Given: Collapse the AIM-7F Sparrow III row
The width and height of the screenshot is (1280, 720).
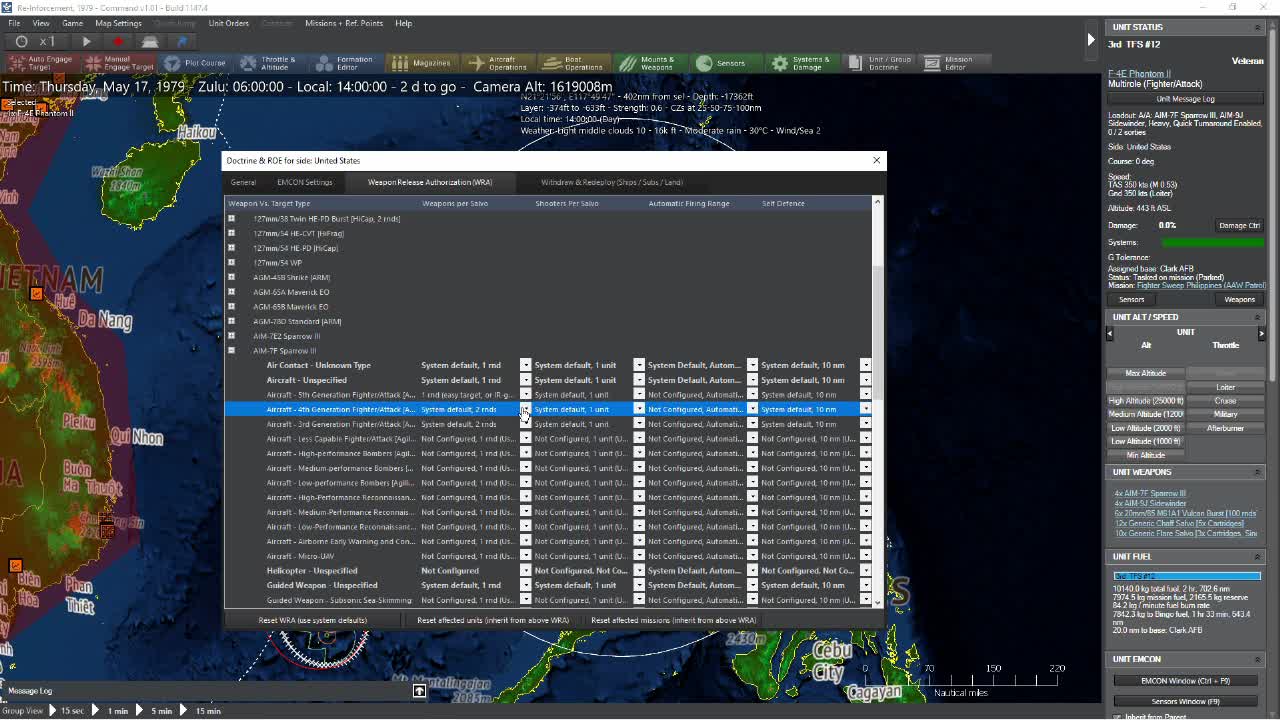Looking at the screenshot, I should [x=231, y=351].
